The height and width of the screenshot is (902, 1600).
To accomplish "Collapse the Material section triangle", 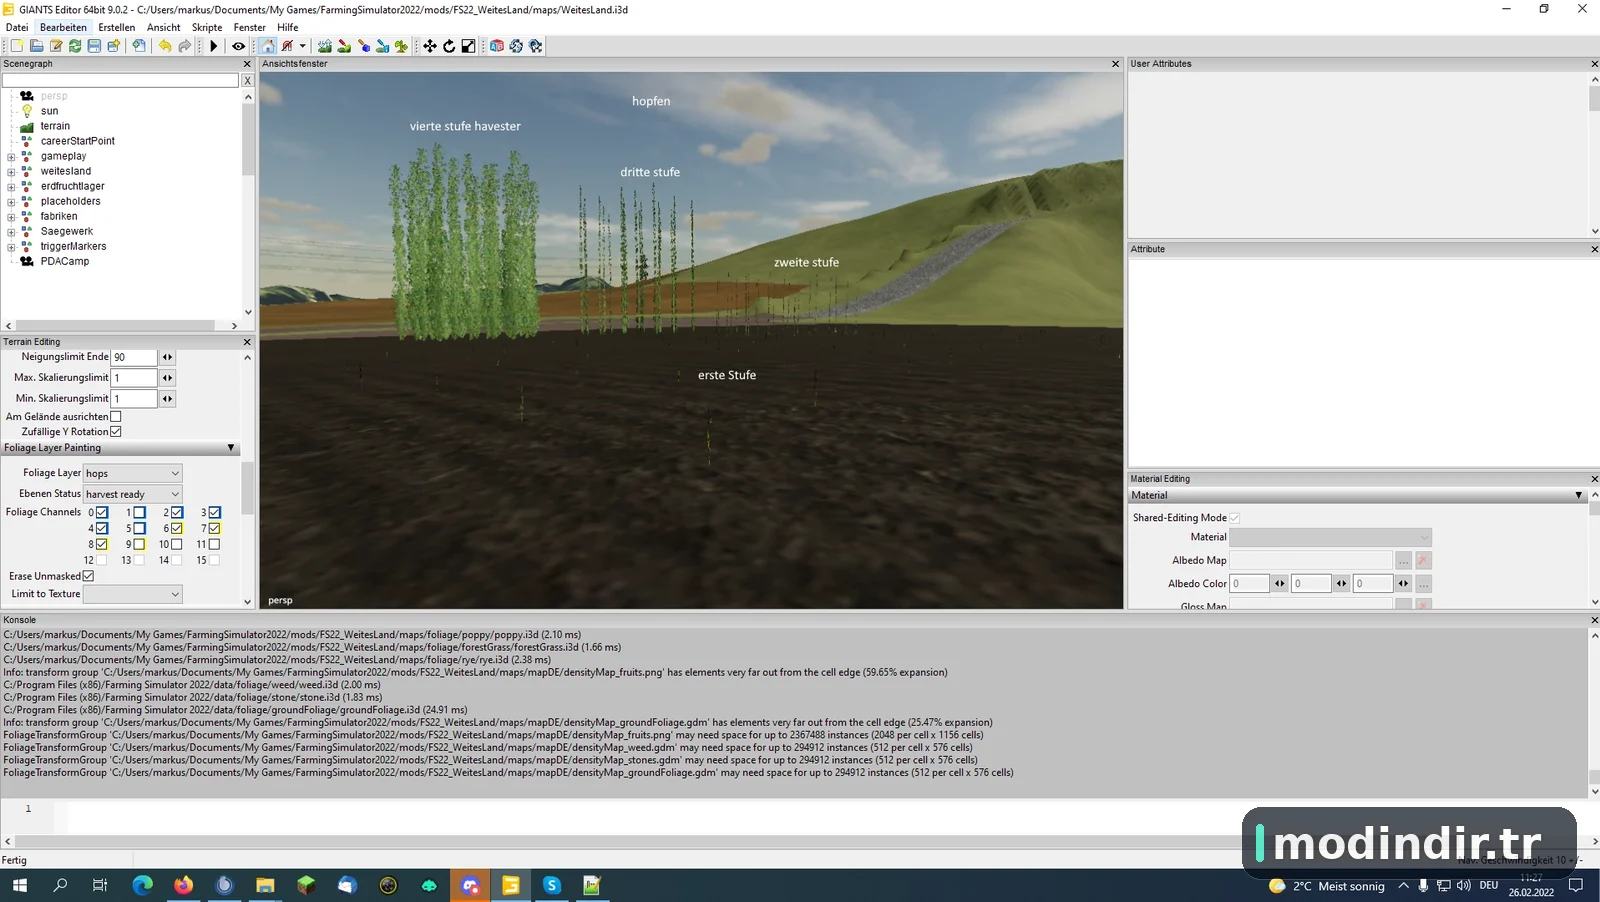I will pyautogui.click(x=1579, y=495).
